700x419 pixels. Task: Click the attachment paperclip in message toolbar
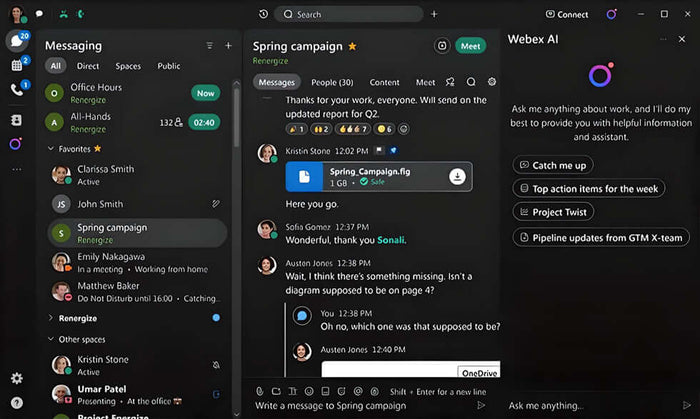click(259, 390)
